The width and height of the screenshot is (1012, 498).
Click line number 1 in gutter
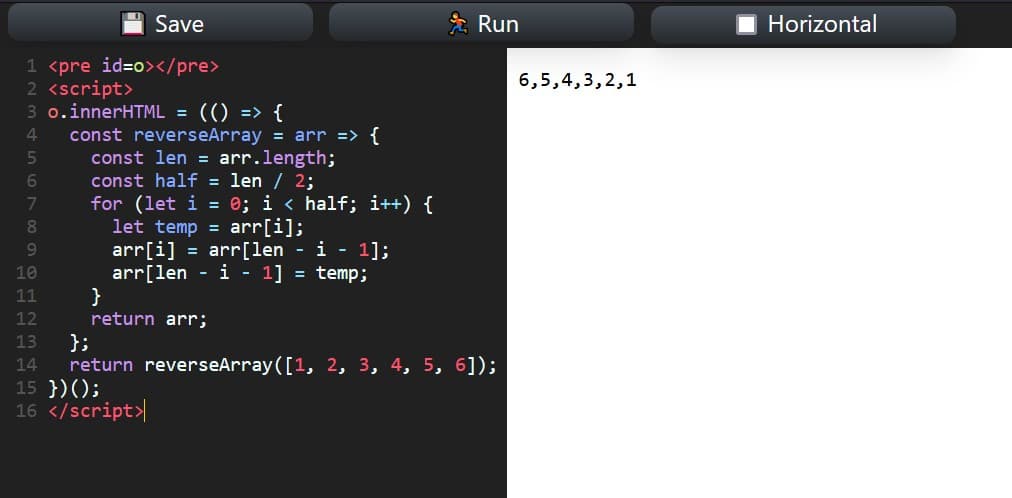pos(32,66)
